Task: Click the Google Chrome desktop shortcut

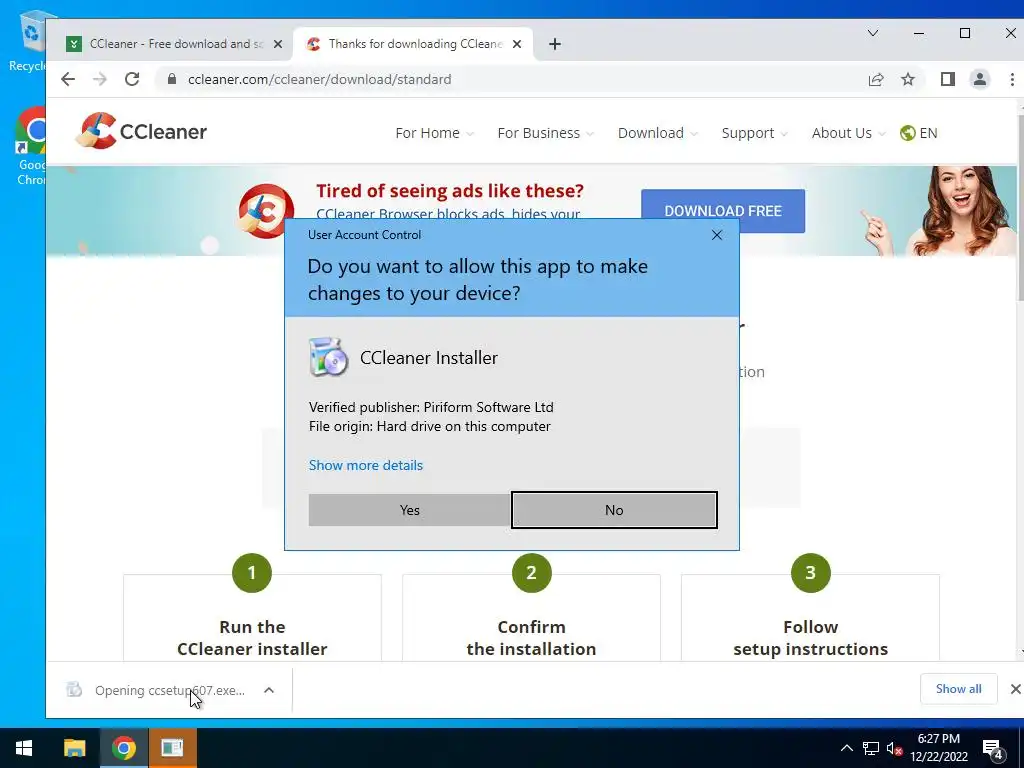Action: [x=30, y=147]
